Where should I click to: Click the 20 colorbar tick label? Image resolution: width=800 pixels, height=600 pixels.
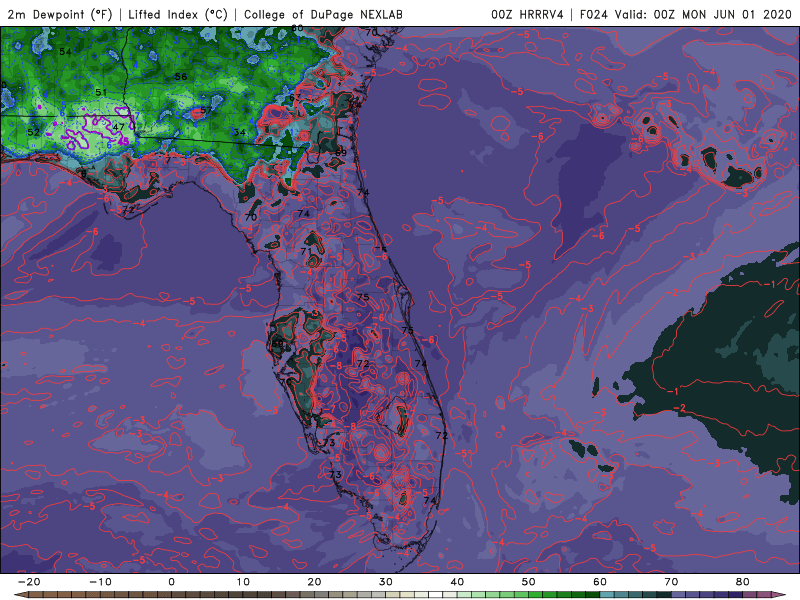click(314, 582)
